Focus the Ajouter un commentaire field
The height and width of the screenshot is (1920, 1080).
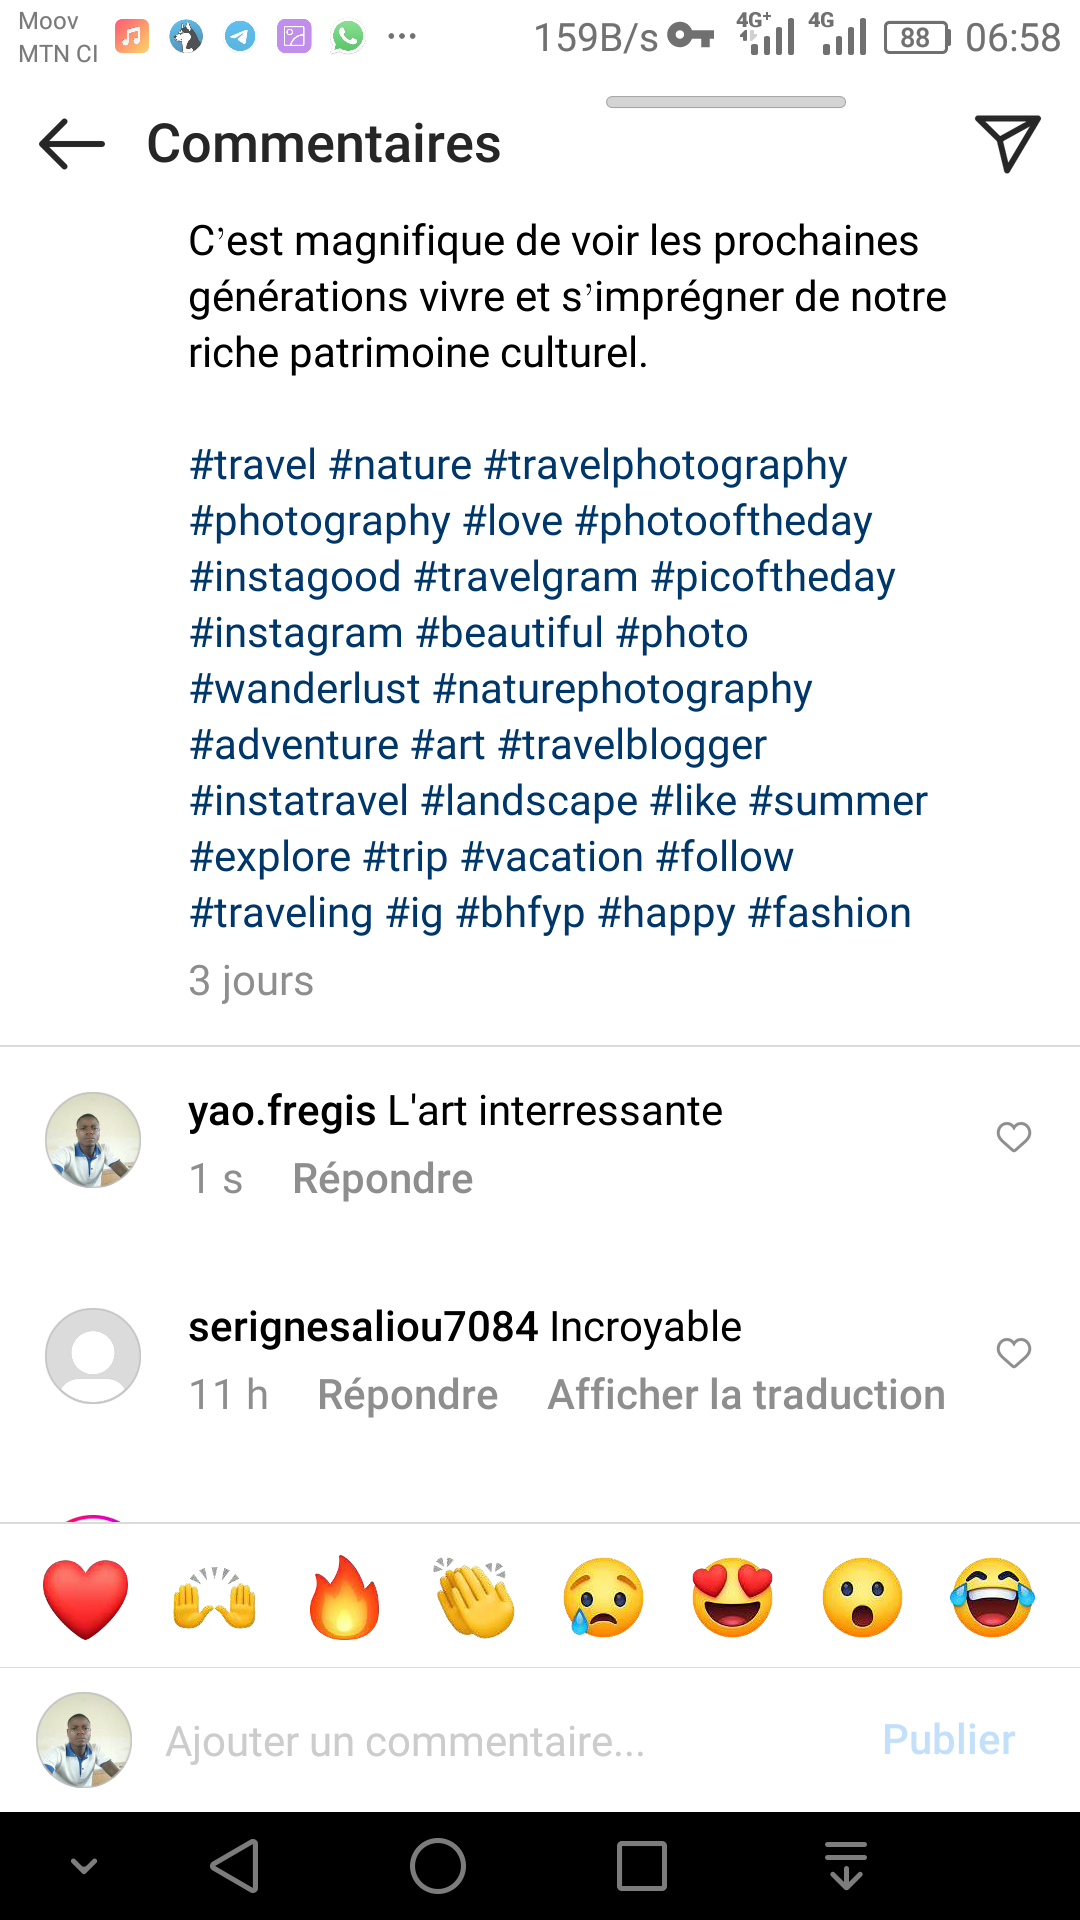[500, 1741]
